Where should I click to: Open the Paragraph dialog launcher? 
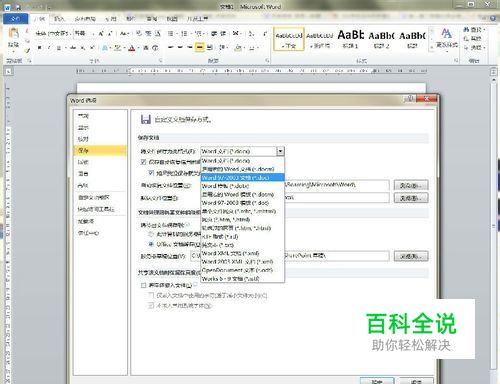click(267, 61)
